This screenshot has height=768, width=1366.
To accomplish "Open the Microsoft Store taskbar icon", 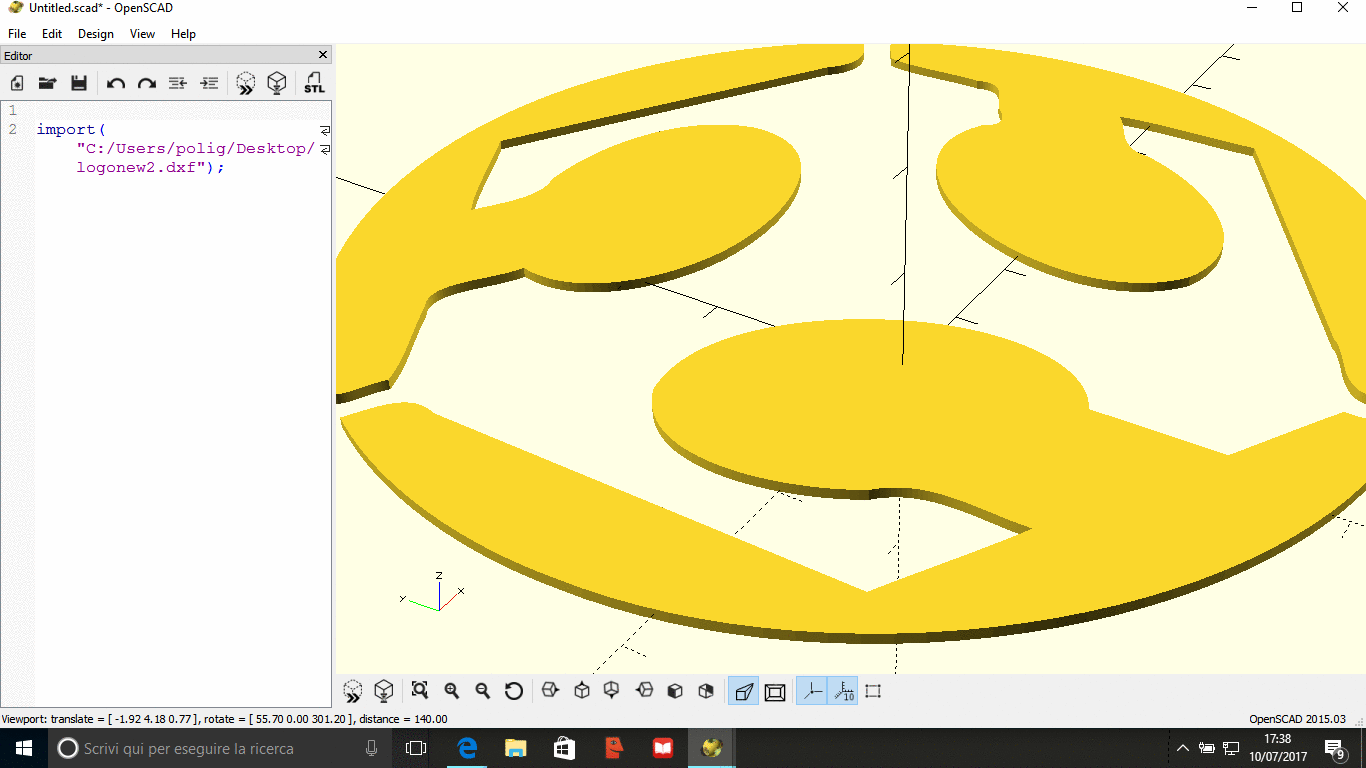I will tap(564, 748).
